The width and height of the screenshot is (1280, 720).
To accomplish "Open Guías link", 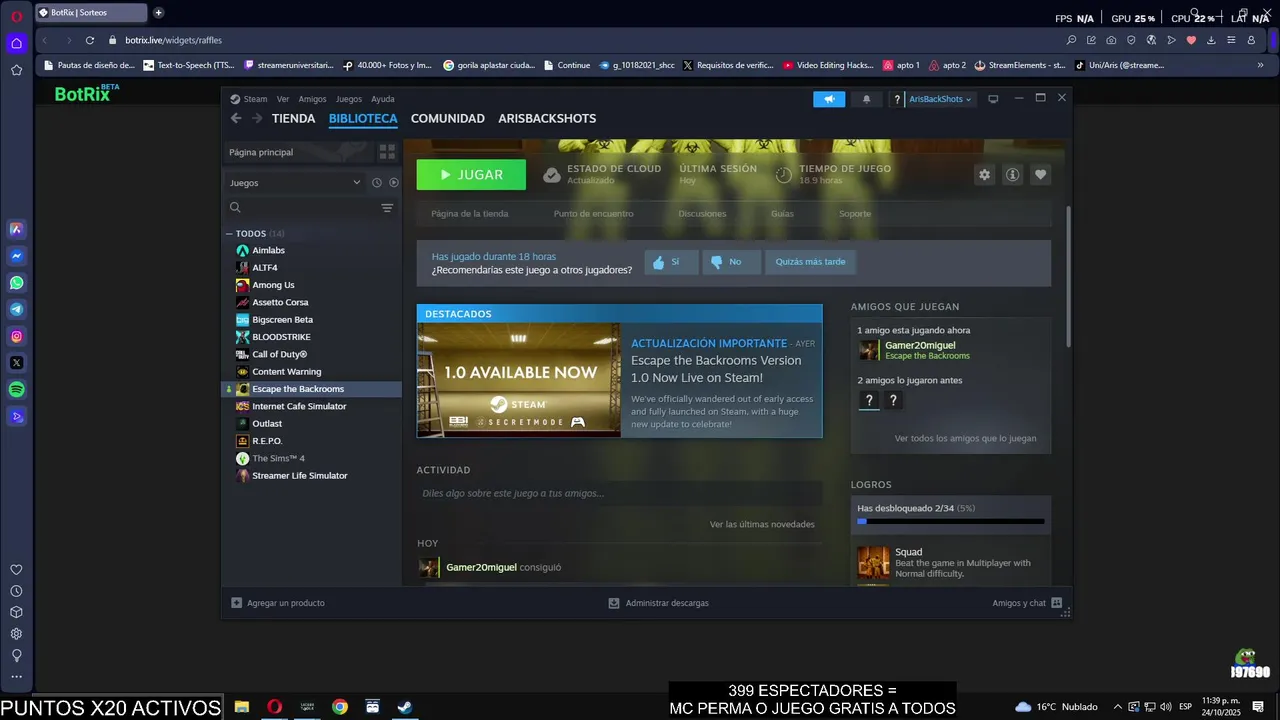I will [x=782, y=214].
